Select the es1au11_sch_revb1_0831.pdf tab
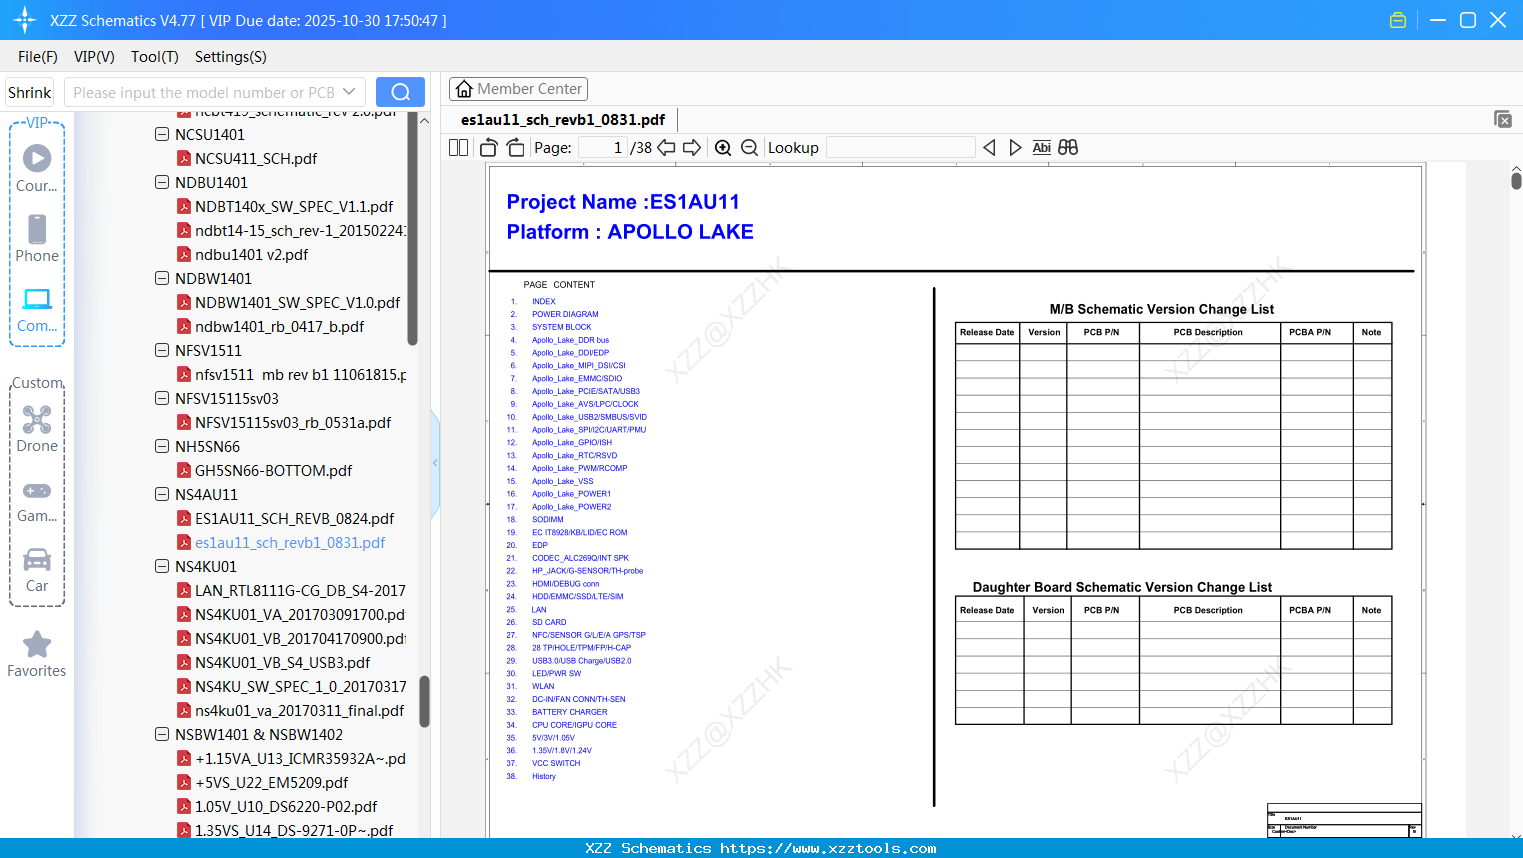 563,120
